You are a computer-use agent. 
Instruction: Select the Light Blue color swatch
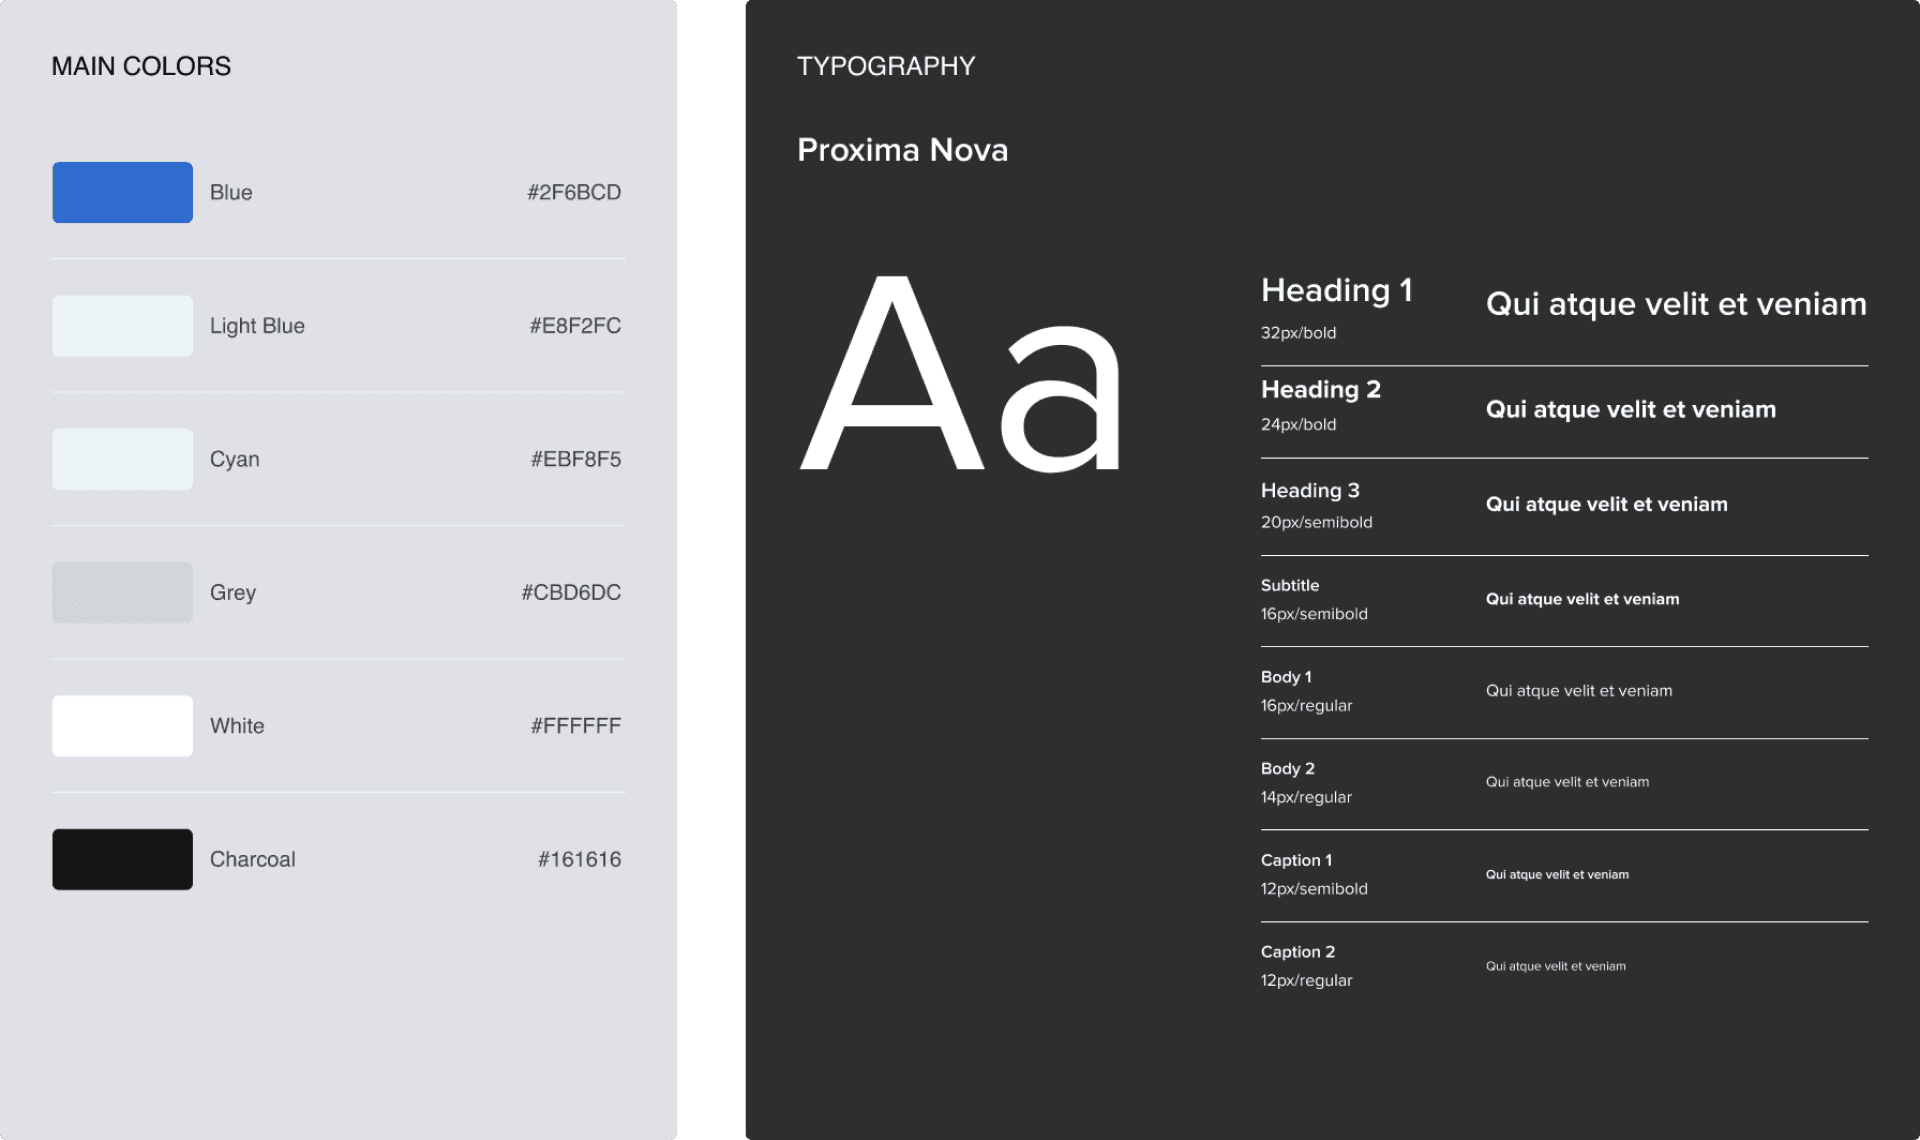pos(122,325)
